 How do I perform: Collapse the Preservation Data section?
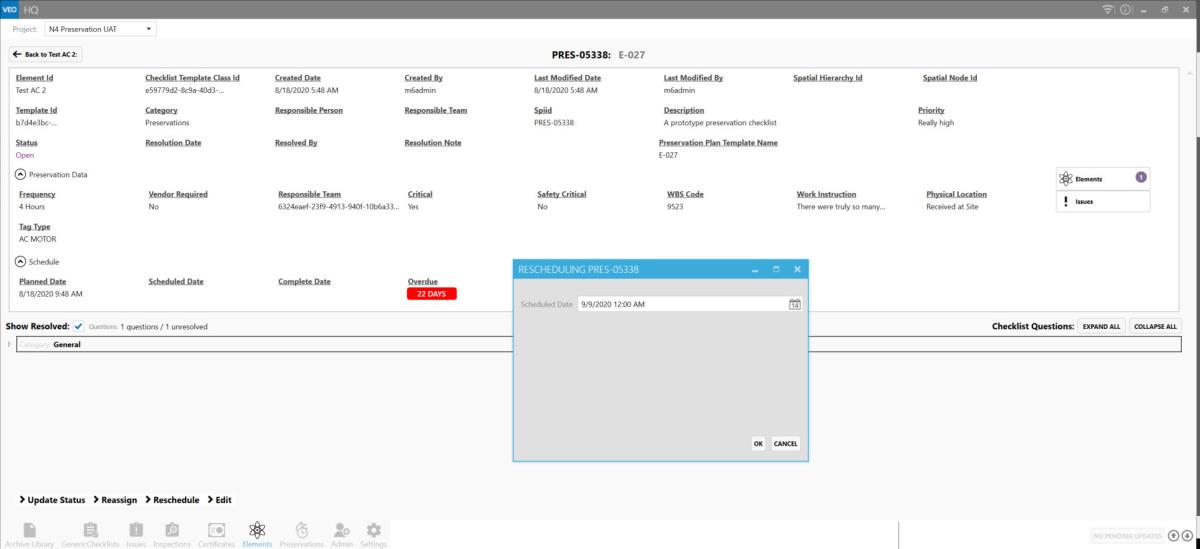(20, 174)
